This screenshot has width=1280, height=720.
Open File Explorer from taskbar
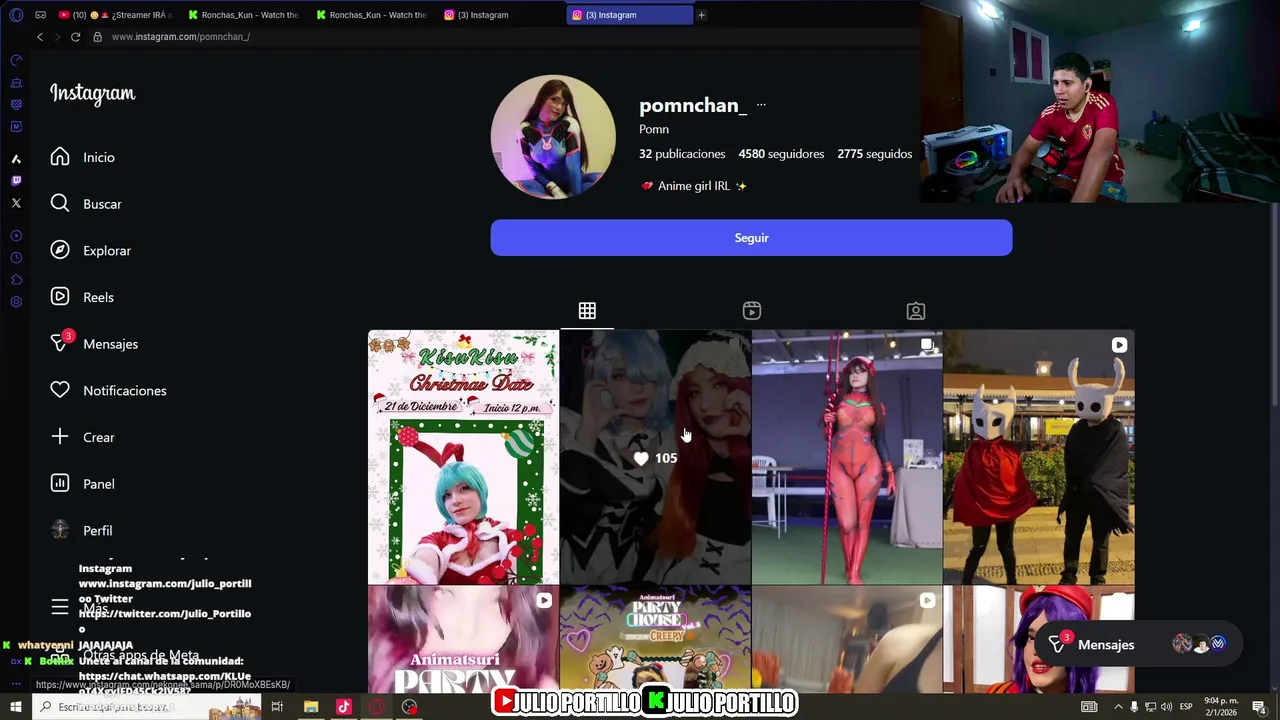(x=311, y=707)
